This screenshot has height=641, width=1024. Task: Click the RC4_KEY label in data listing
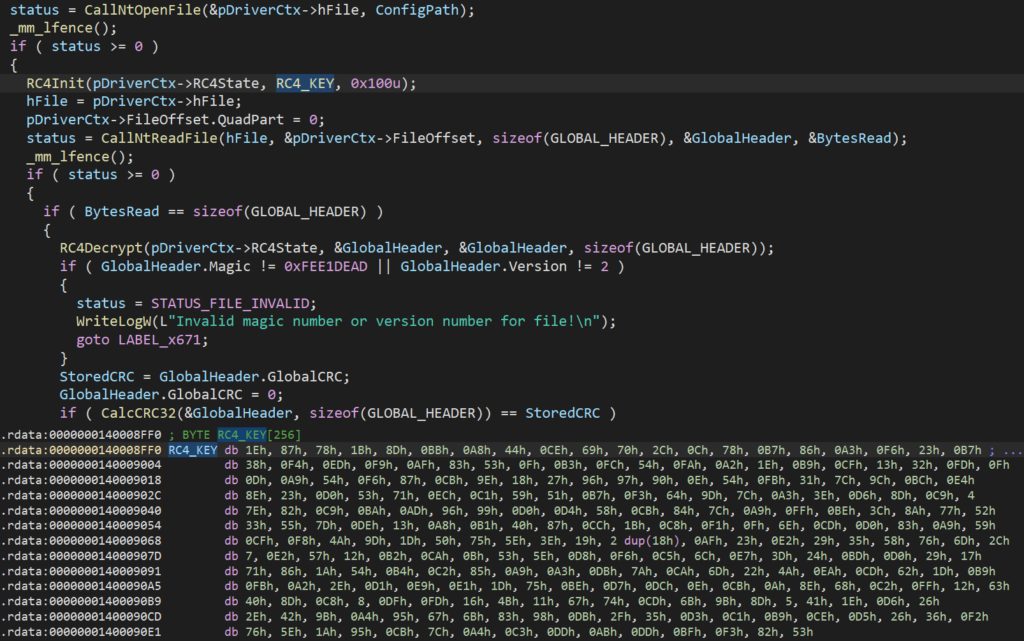(x=193, y=450)
